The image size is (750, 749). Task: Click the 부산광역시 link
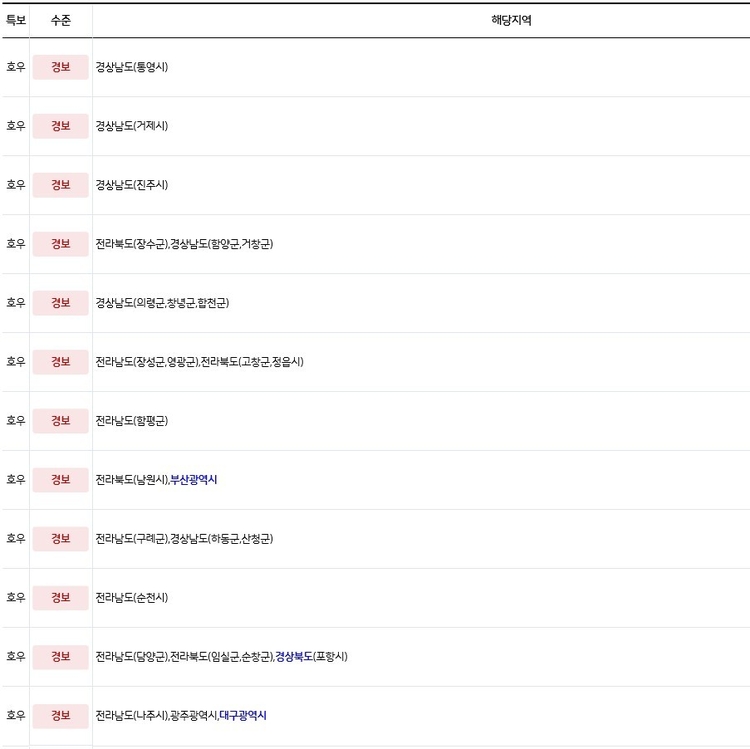(x=194, y=480)
